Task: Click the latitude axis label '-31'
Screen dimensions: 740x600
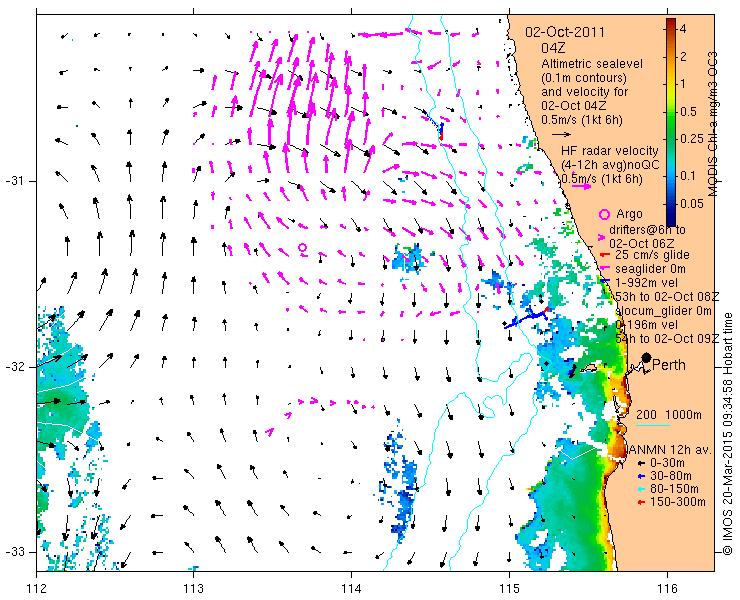Action: pyautogui.click(x=14, y=181)
